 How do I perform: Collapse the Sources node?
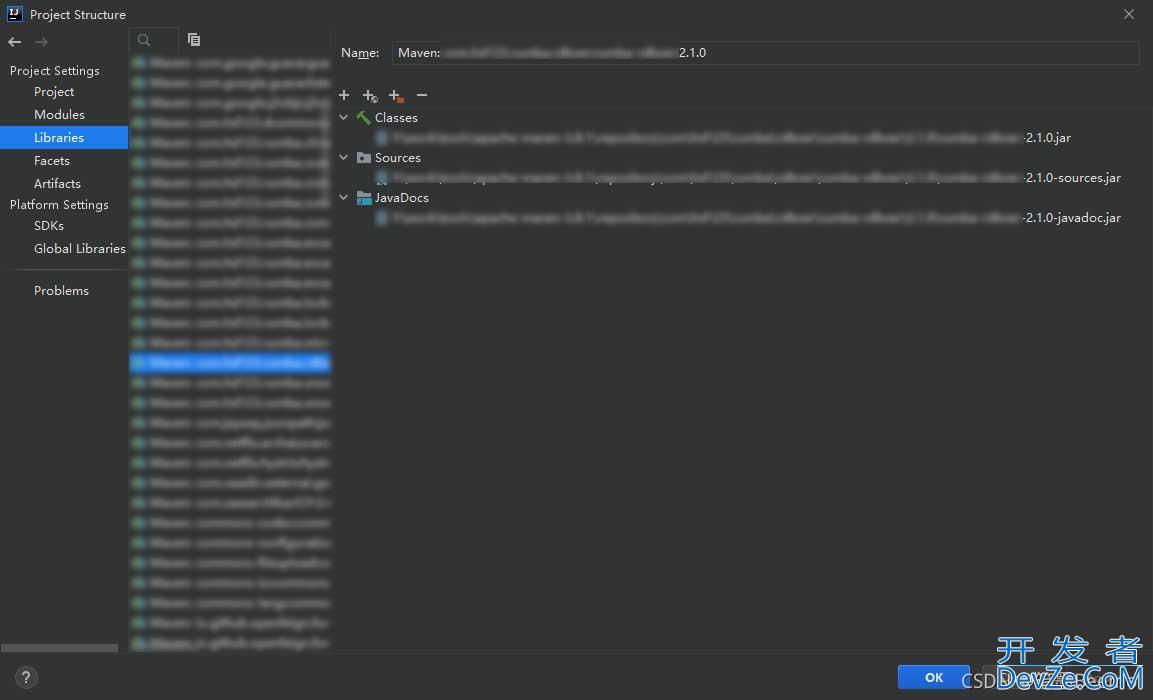point(343,157)
